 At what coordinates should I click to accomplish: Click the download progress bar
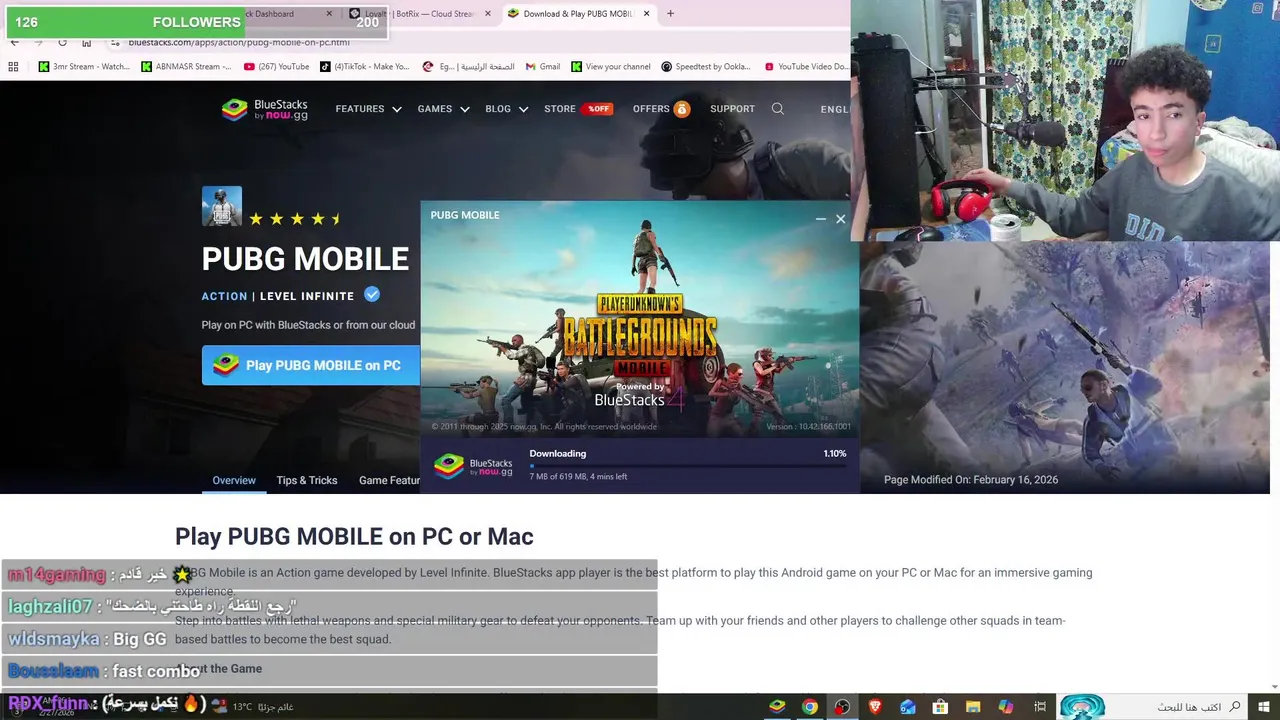click(688, 466)
